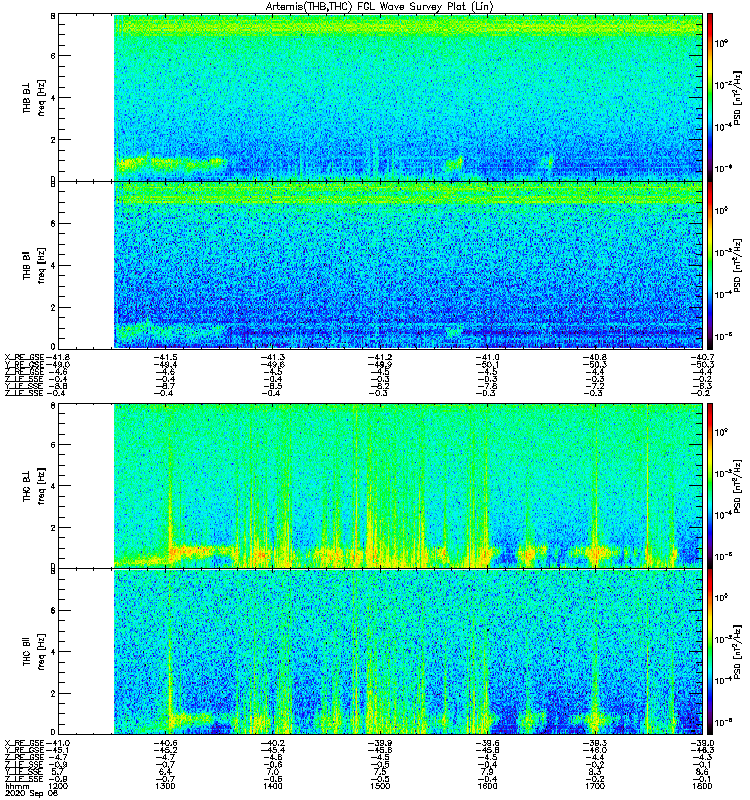750x800 pixels.
Task: Click the '1600' time tick label
Action: point(488,786)
